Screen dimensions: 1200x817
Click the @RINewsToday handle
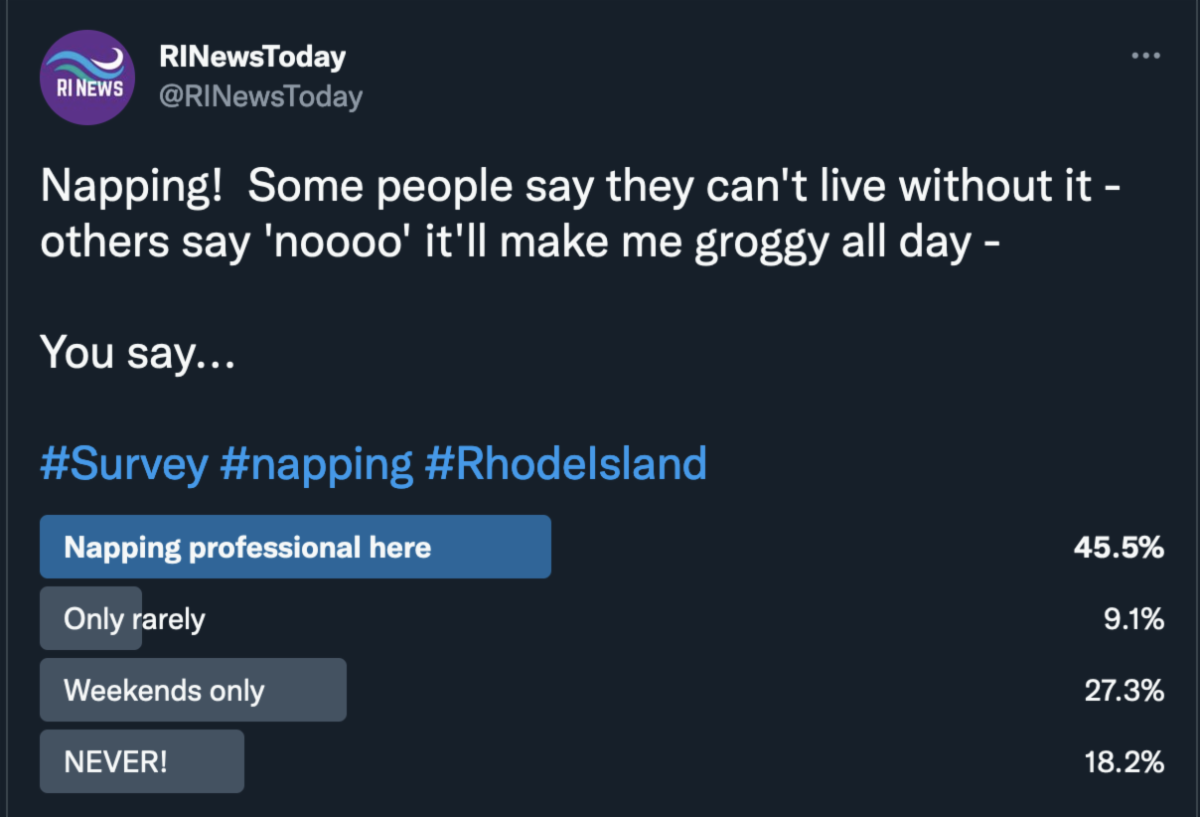click(260, 97)
